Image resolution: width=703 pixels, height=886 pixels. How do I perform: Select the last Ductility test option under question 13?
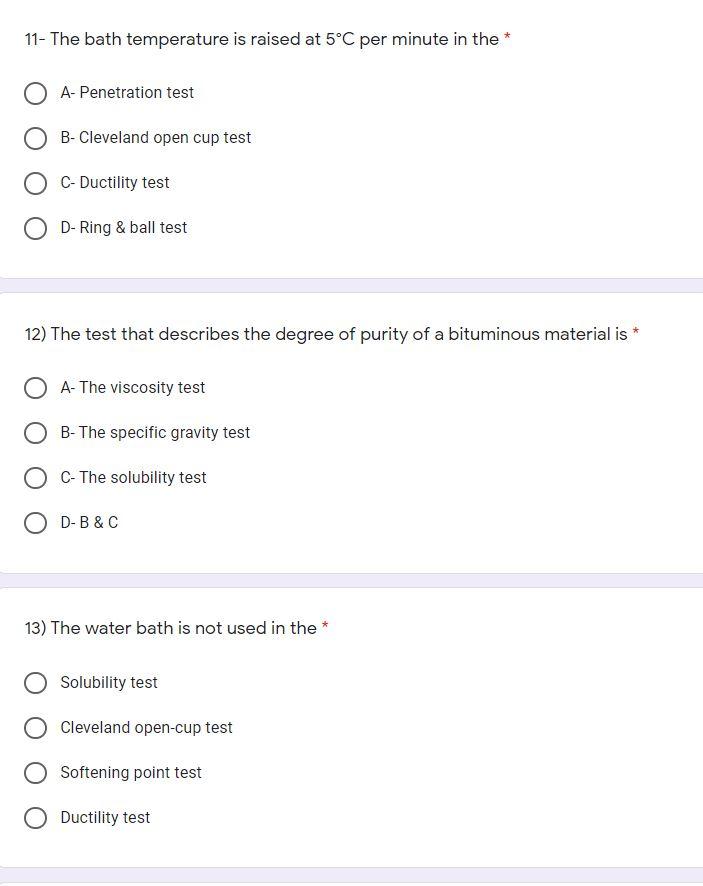(x=35, y=818)
